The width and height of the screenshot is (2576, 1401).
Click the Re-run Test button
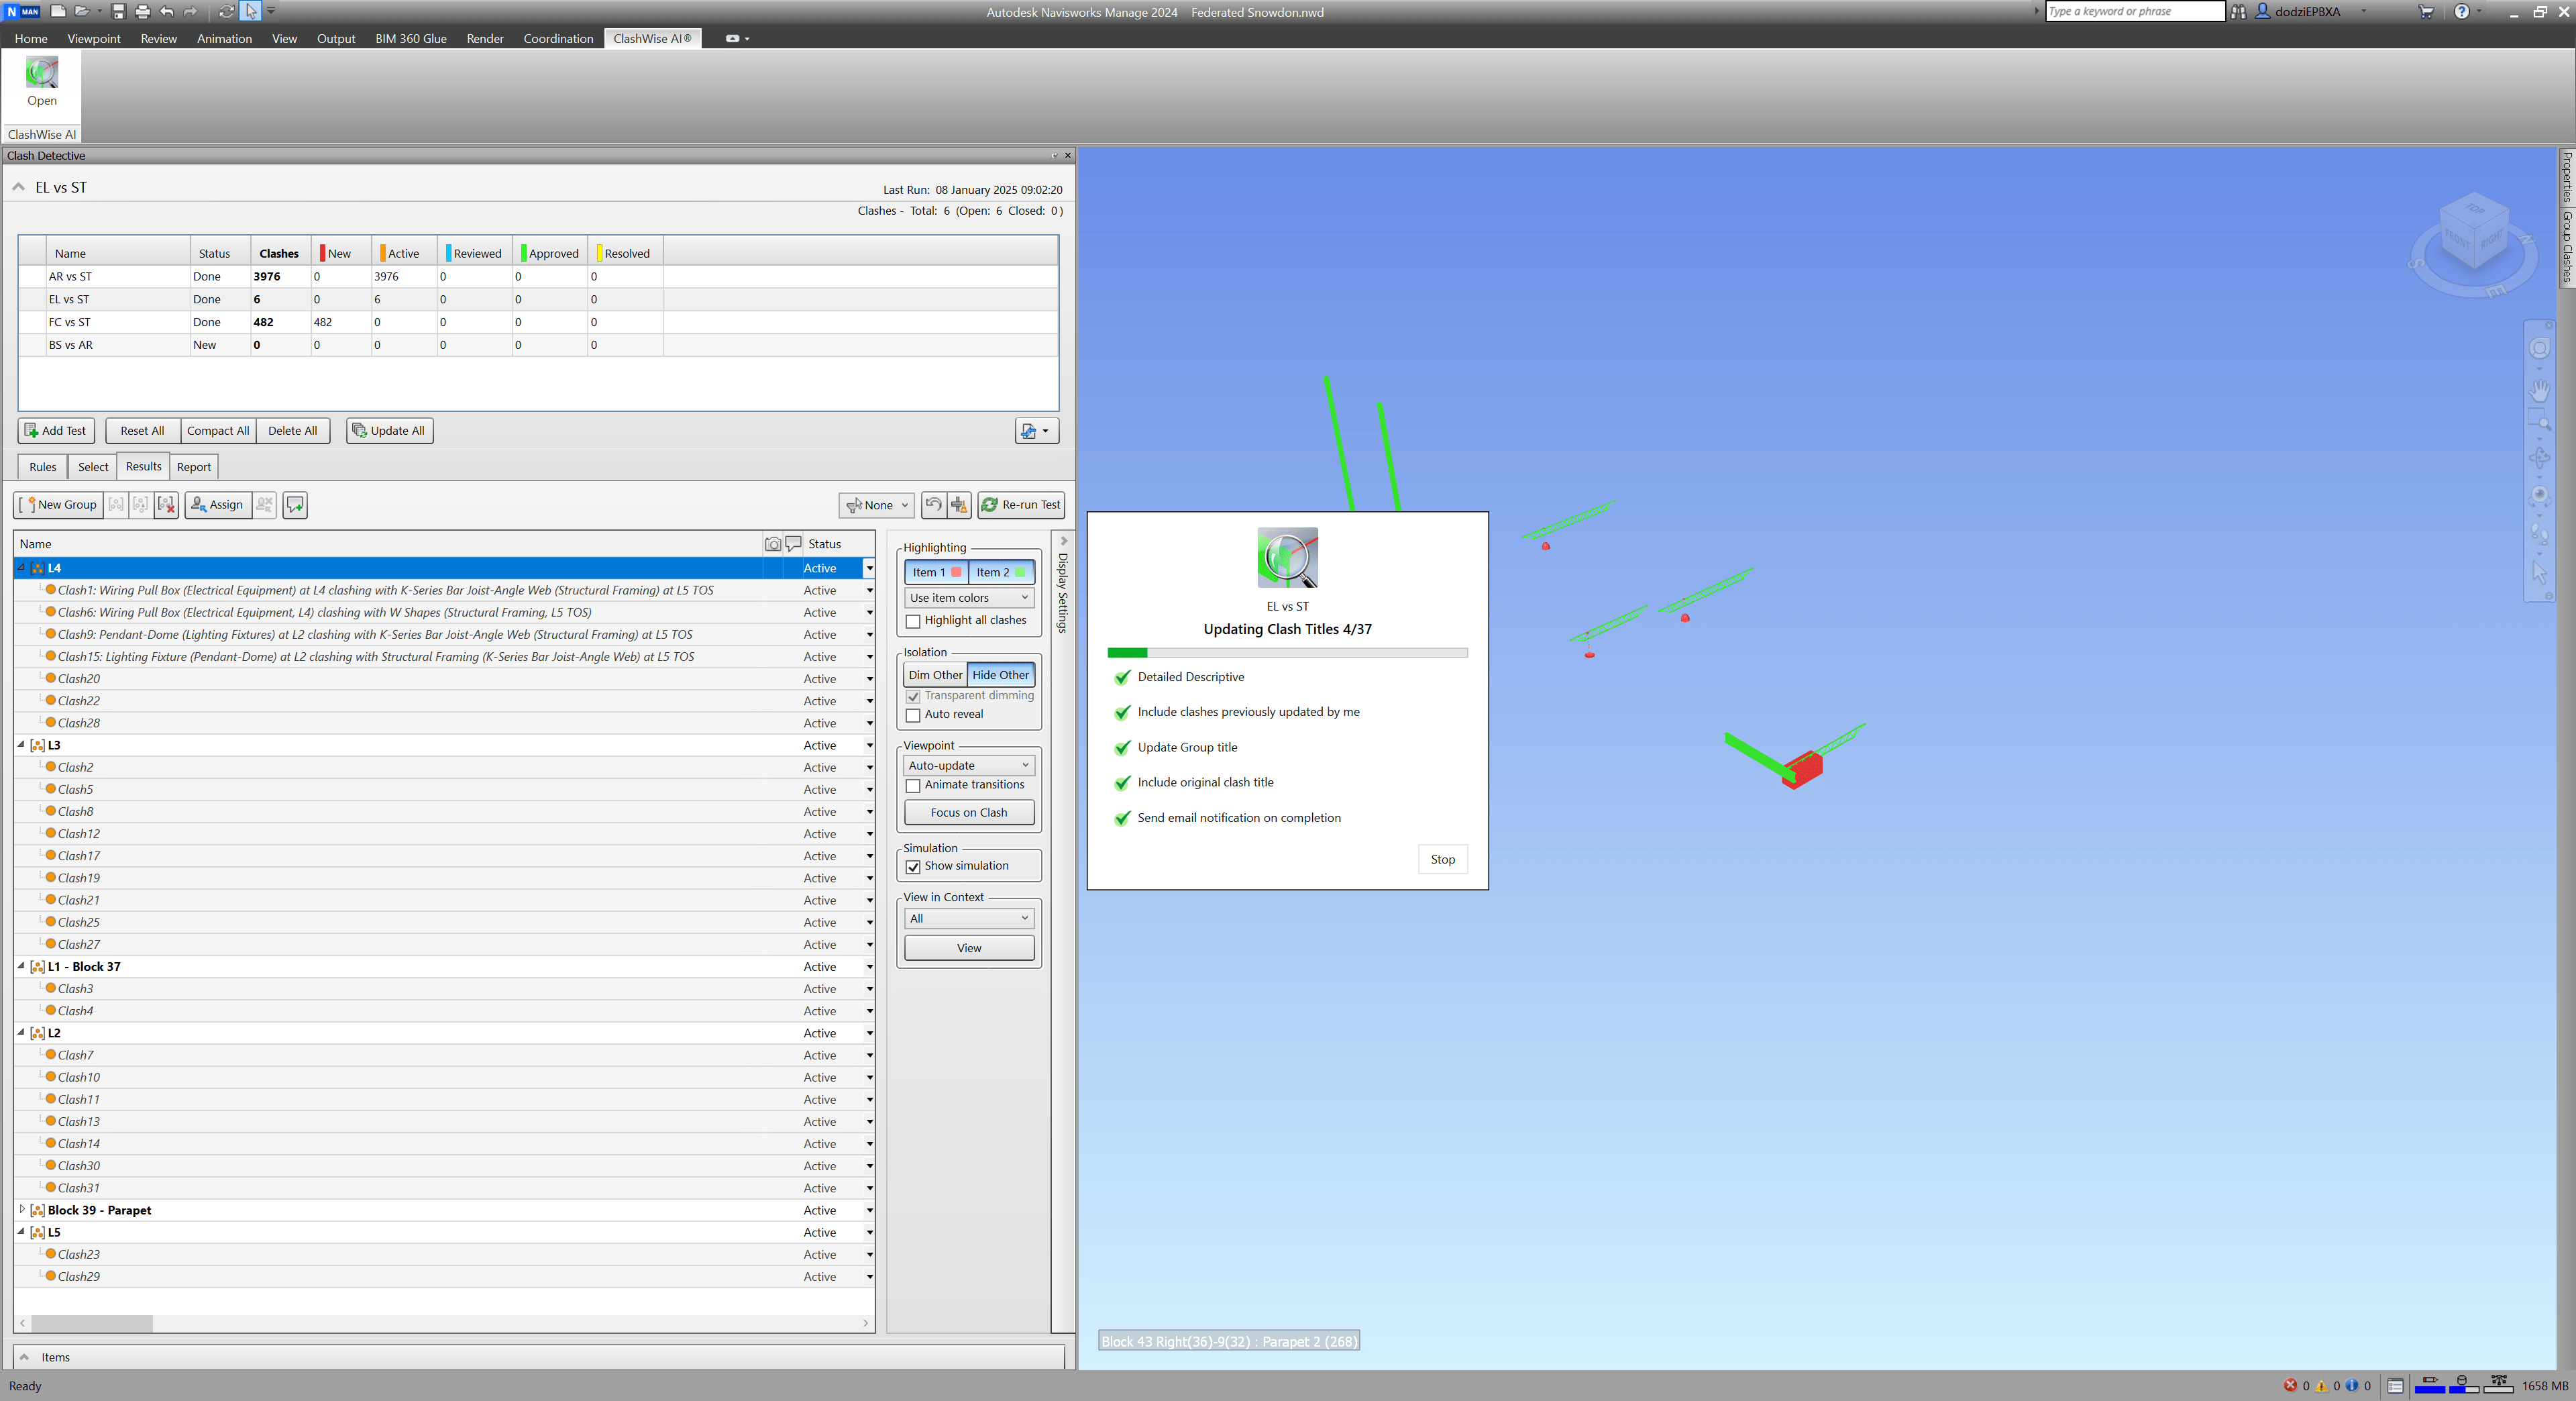(x=1021, y=505)
